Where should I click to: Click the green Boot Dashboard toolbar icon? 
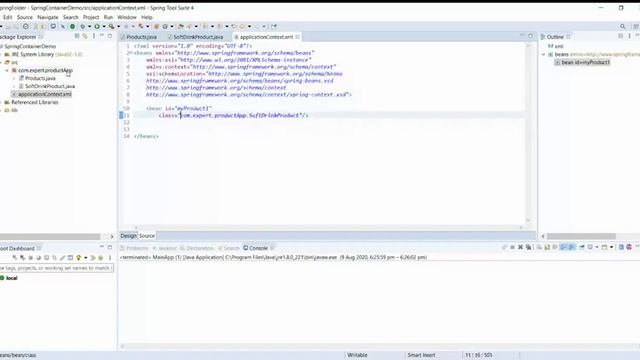pyautogui.click(x=72, y=27)
